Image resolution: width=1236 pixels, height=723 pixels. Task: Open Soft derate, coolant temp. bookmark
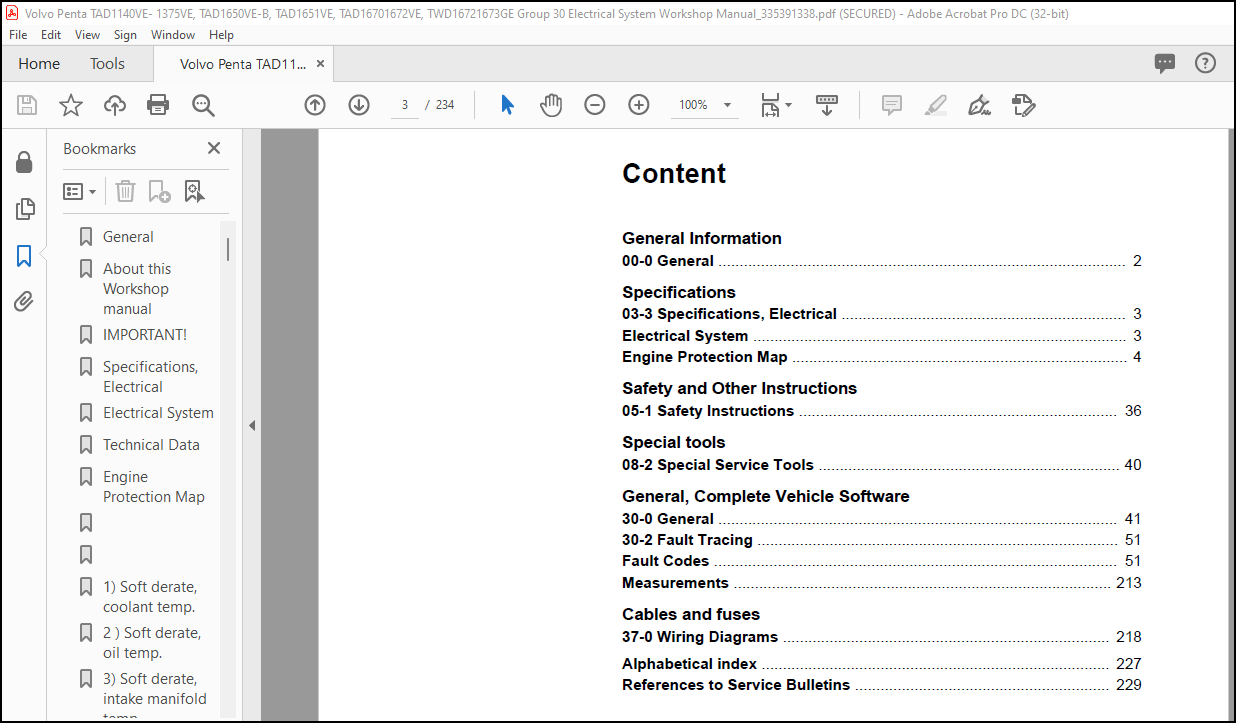pyautogui.click(x=150, y=597)
